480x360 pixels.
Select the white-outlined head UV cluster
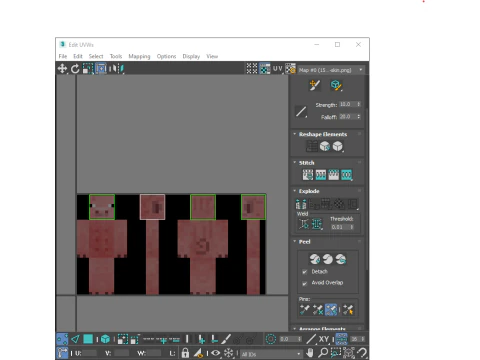coord(152,207)
